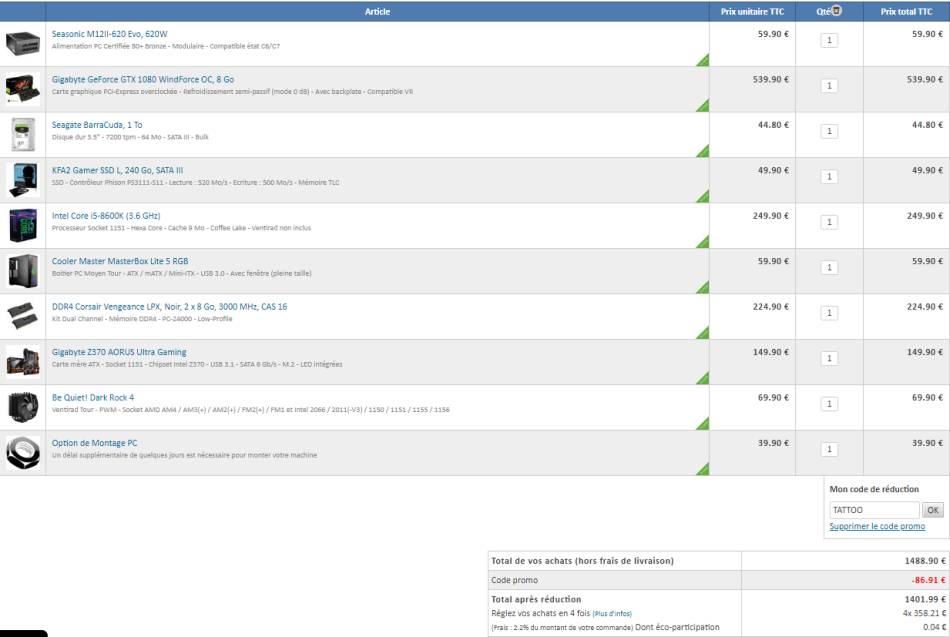Select the Boîtier PC Moyen Tour description
Screen dimensions: 950x637
[x=182, y=273]
